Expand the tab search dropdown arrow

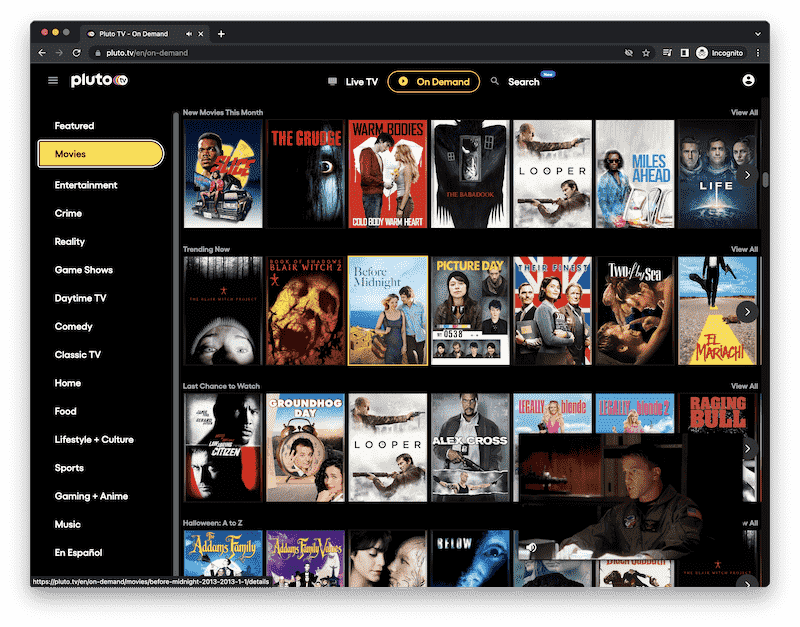[x=758, y=34]
